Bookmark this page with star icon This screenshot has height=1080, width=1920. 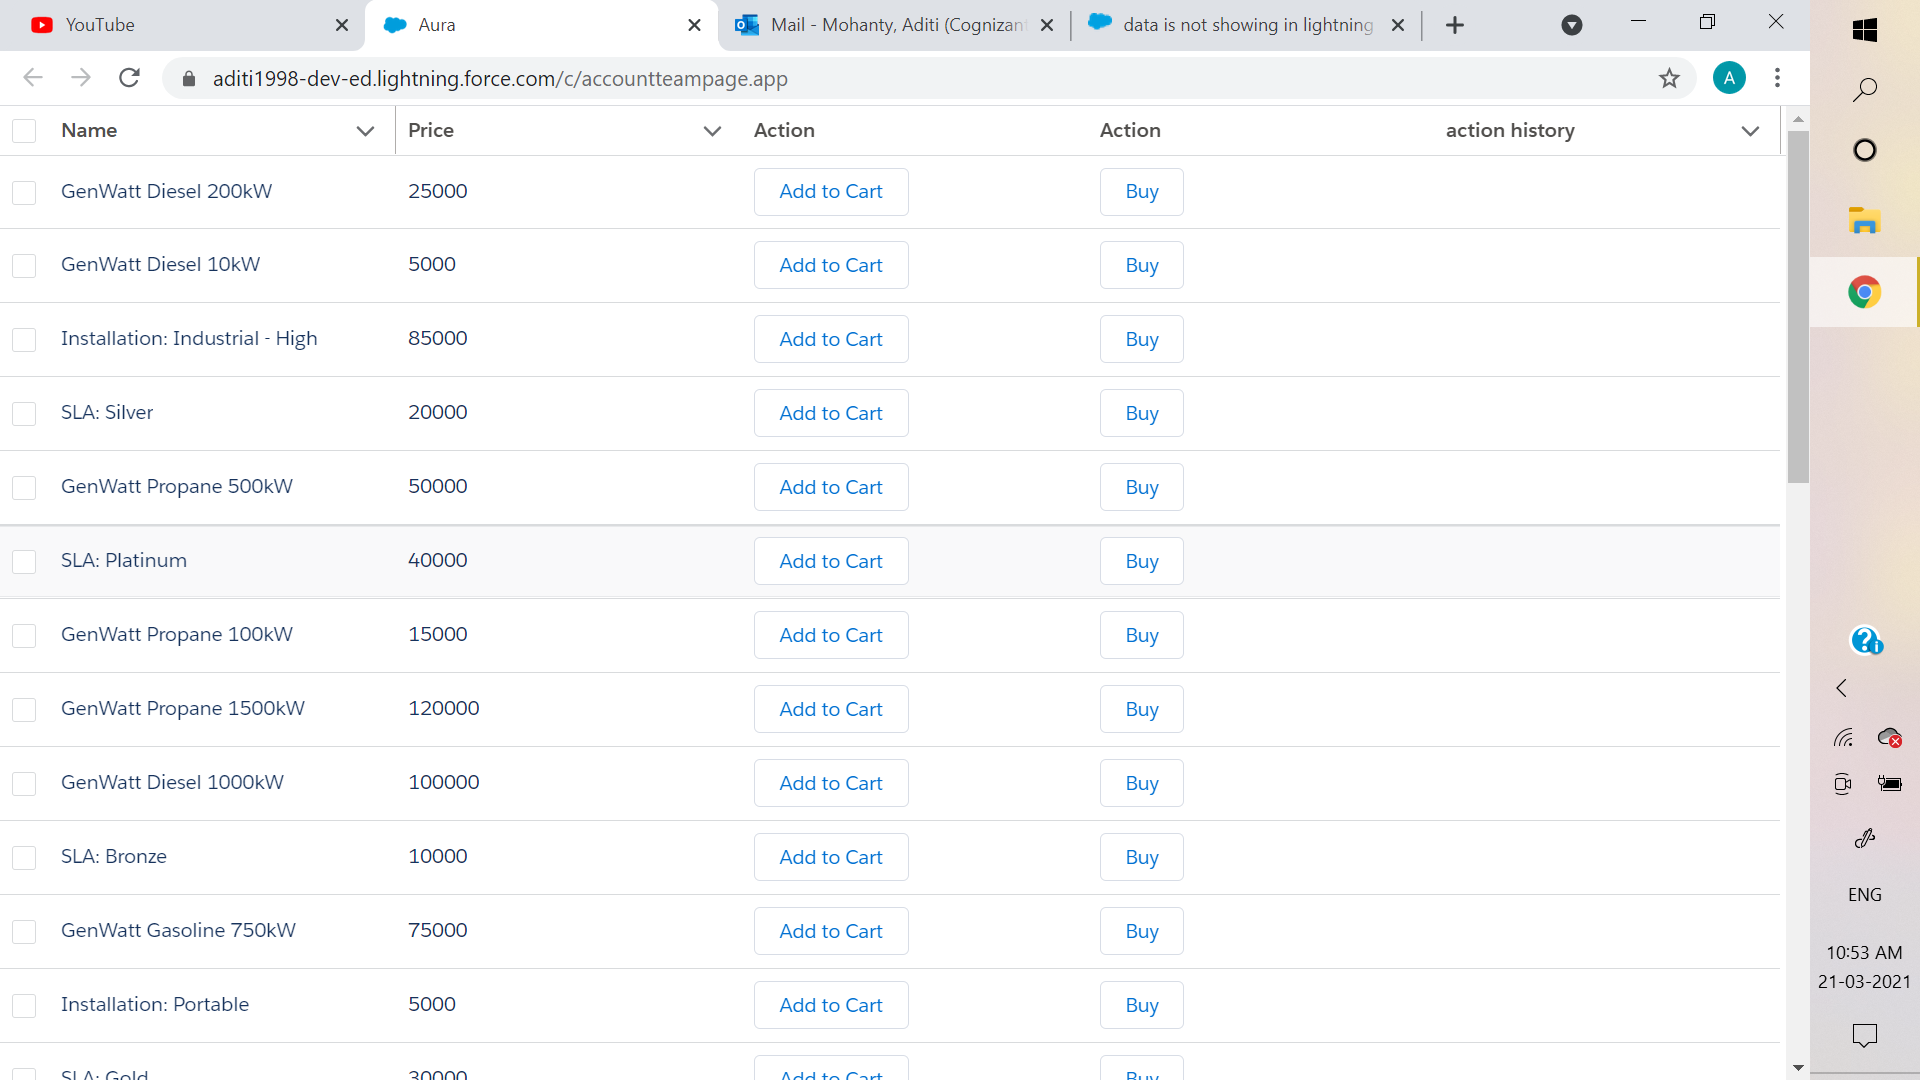[1669, 78]
